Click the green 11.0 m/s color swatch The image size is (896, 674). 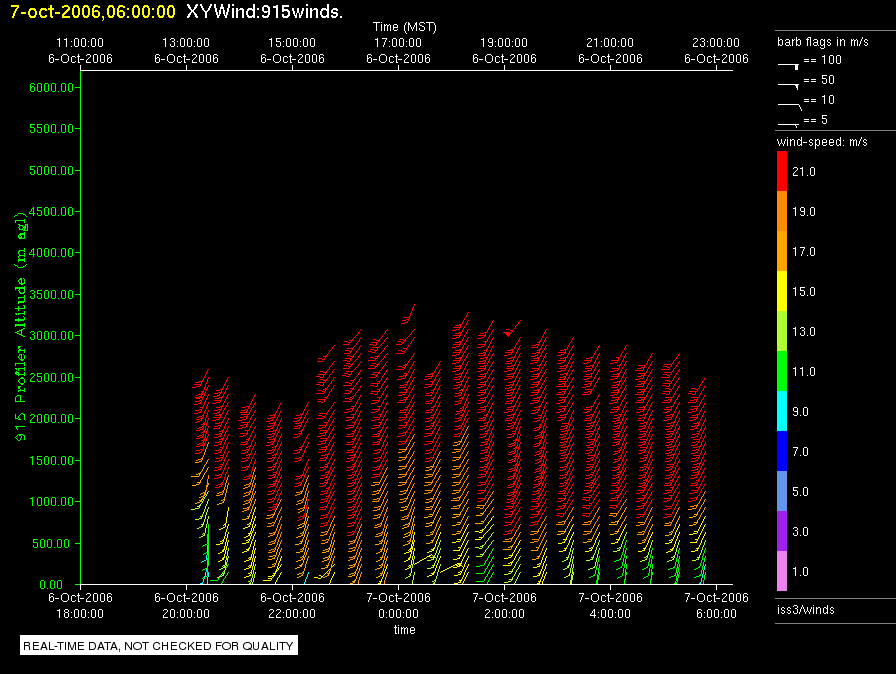pyautogui.click(x=782, y=371)
